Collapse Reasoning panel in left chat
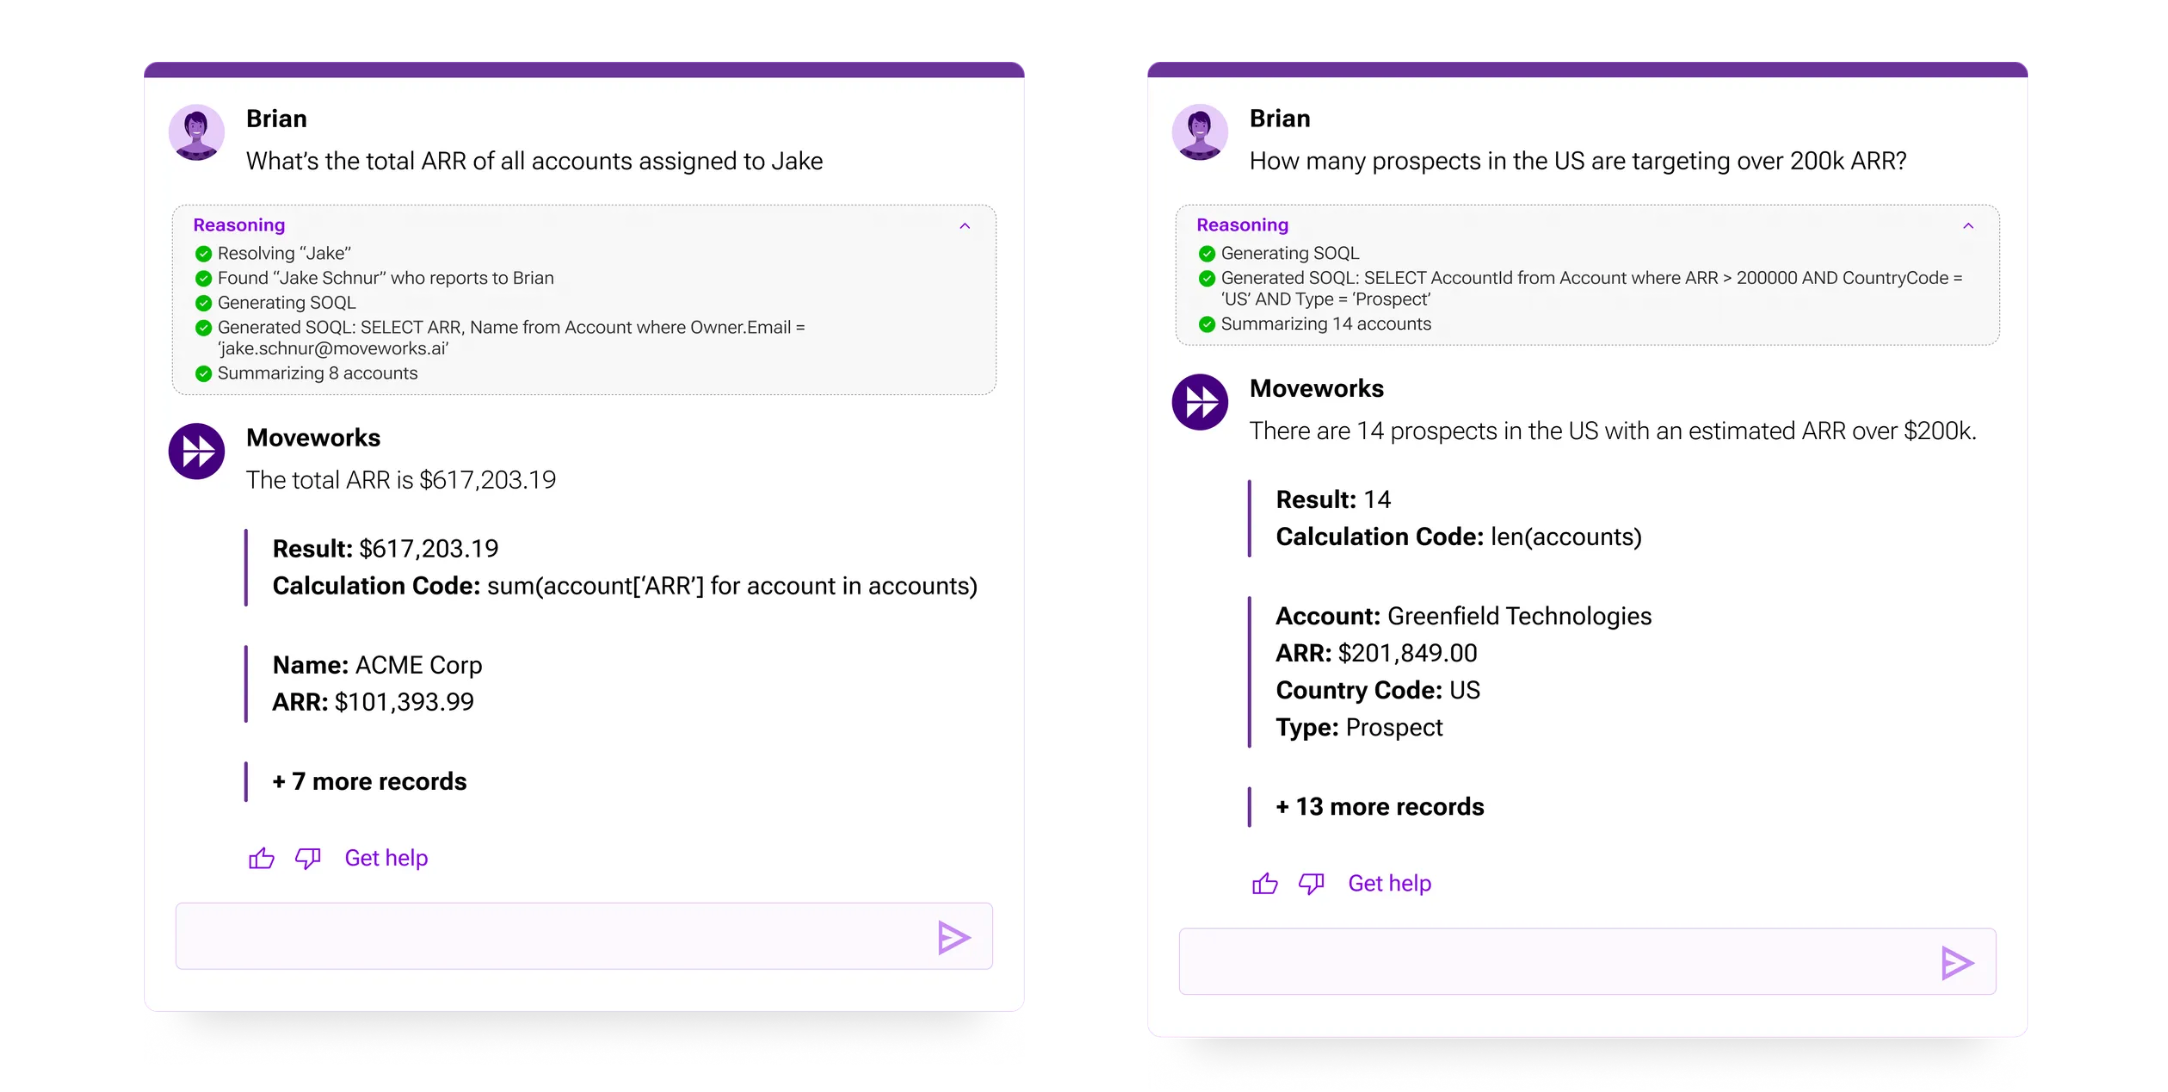The image size is (2168, 1092). (x=965, y=226)
